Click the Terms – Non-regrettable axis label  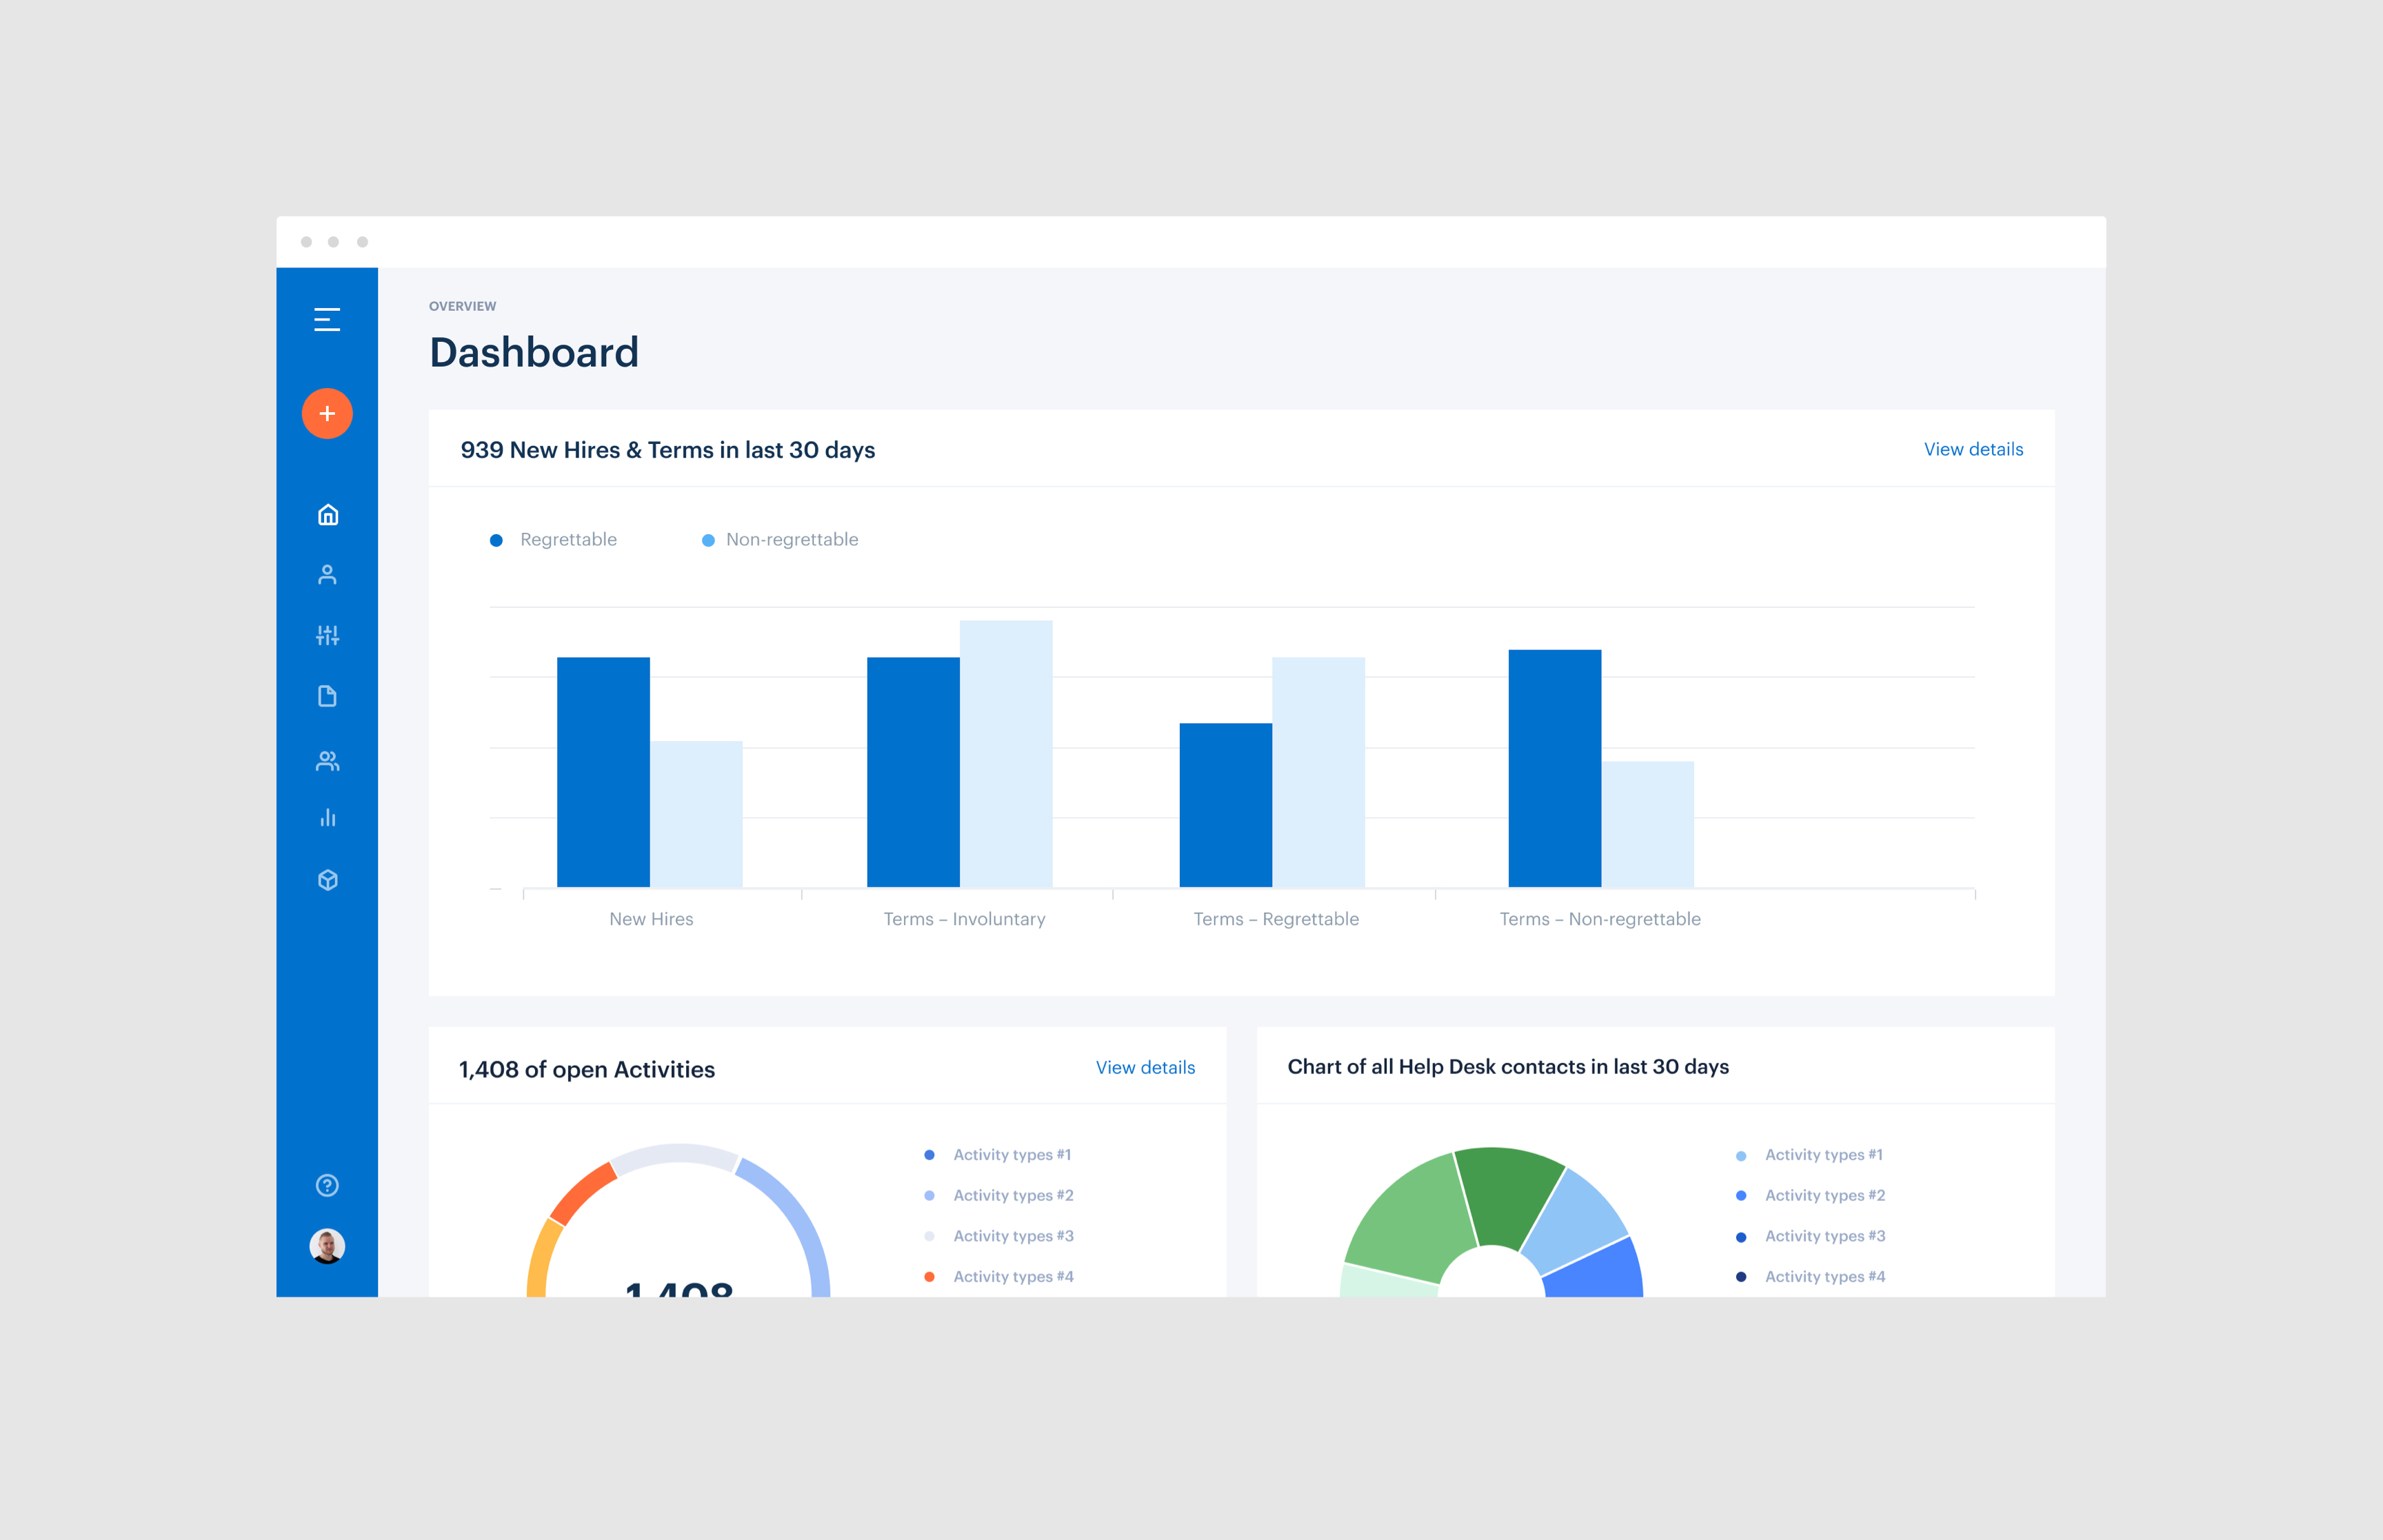point(1600,919)
